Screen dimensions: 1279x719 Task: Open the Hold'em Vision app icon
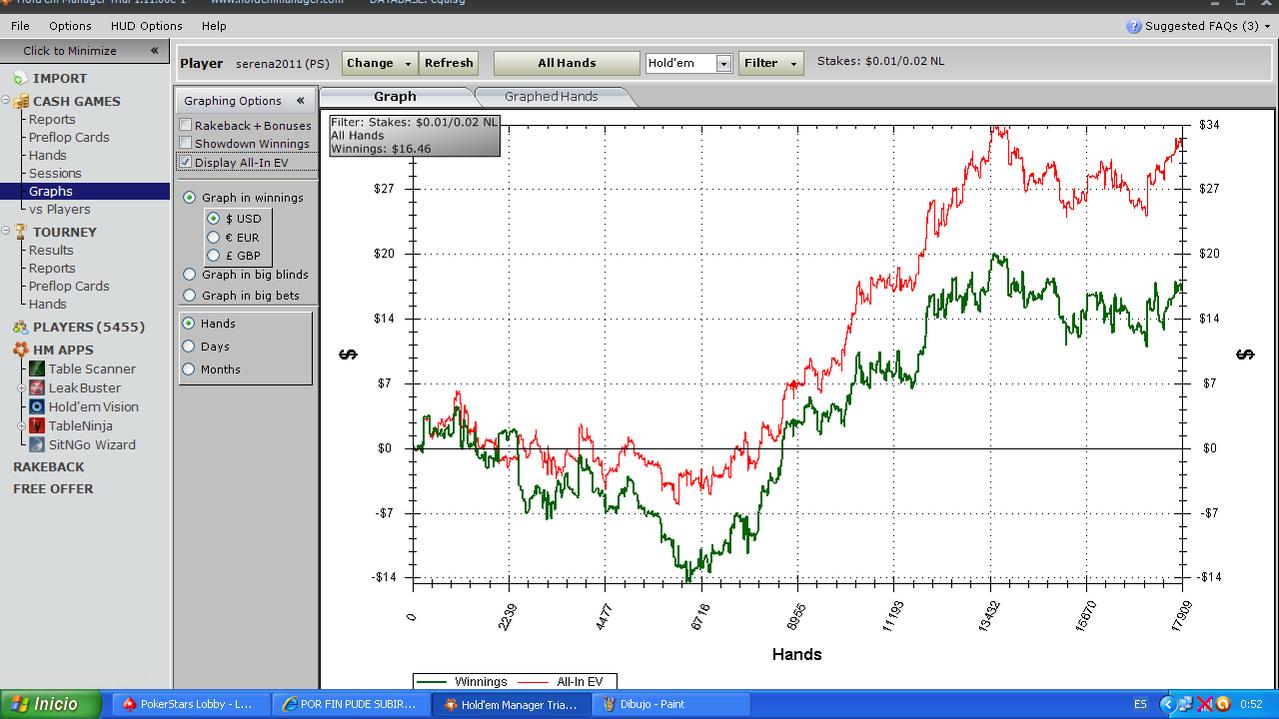[37, 407]
